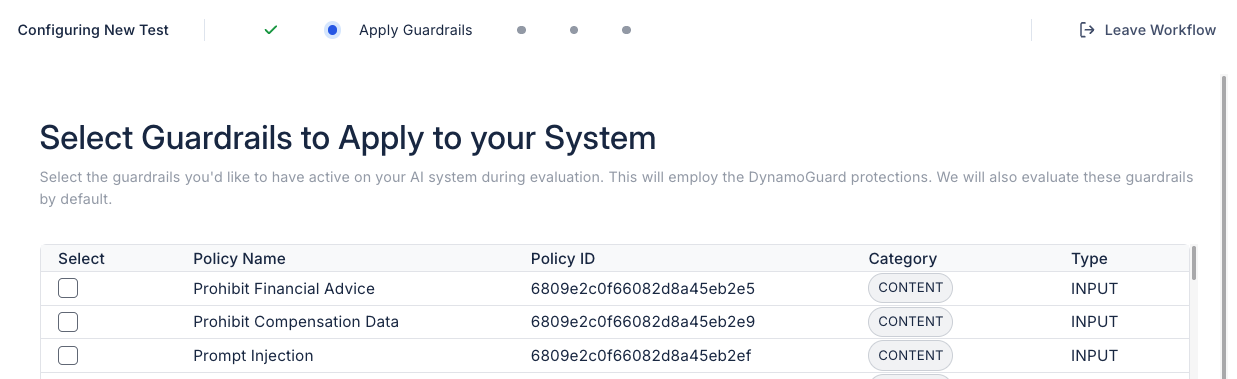1237x379 pixels.
Task: Click the CONTENT badge for Prohibit Financial Advice
Action: 910,288
